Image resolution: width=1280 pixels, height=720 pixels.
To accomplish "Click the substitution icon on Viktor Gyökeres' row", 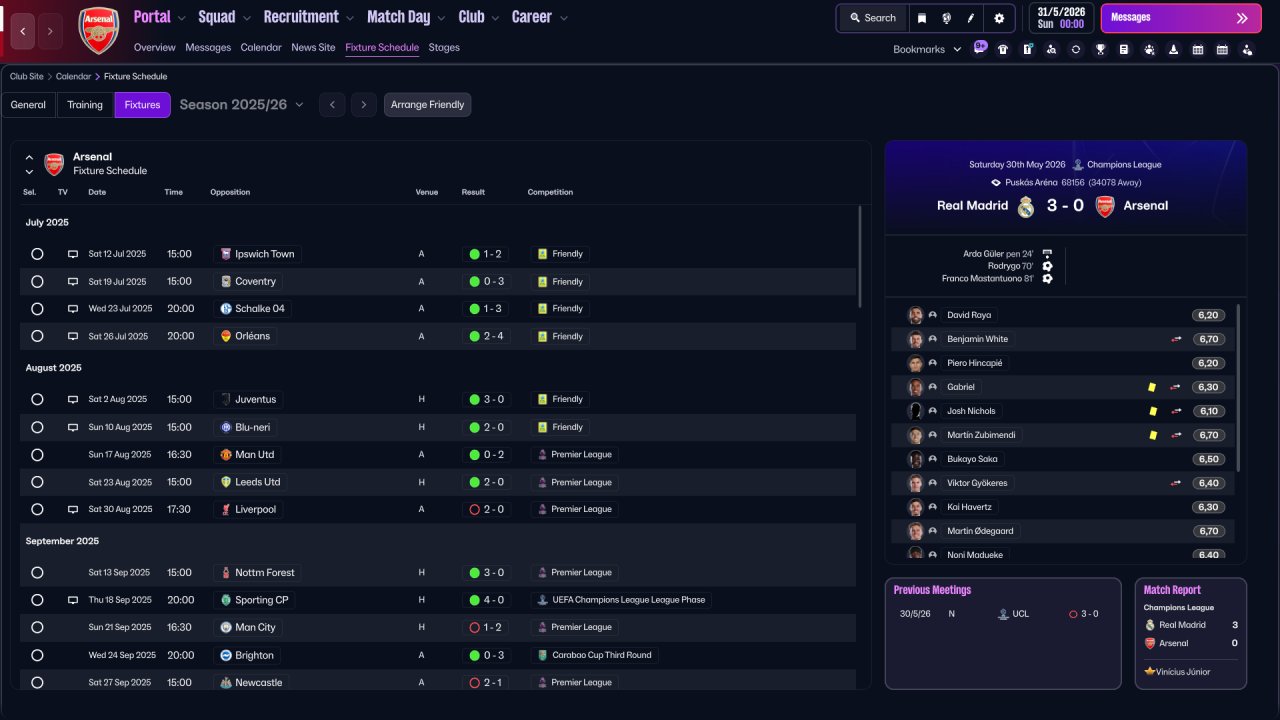I will coord(1176,483).
